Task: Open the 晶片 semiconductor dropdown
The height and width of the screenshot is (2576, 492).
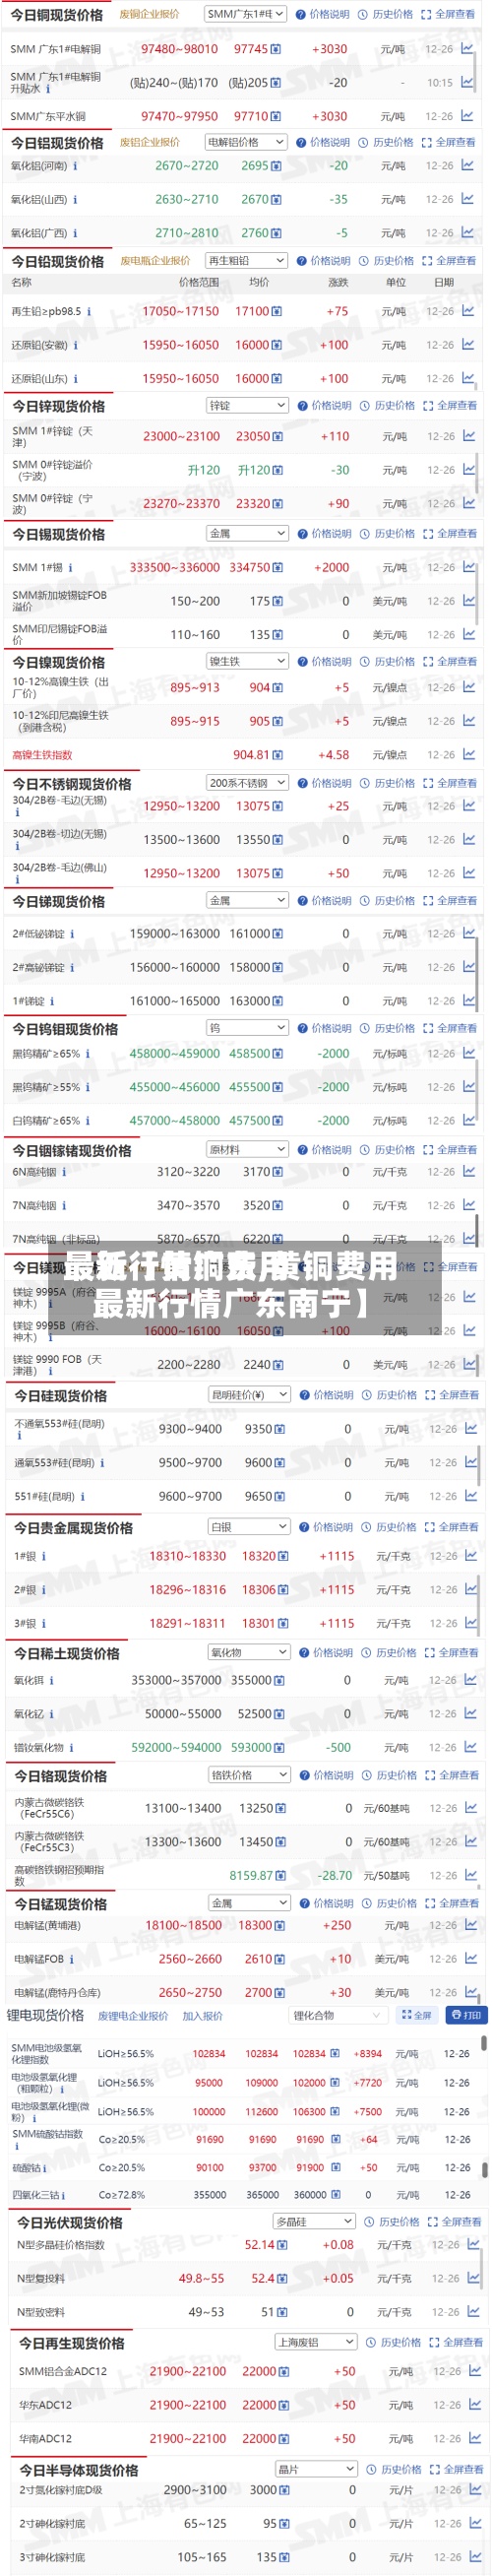Action: click(x=316, y=2469)
